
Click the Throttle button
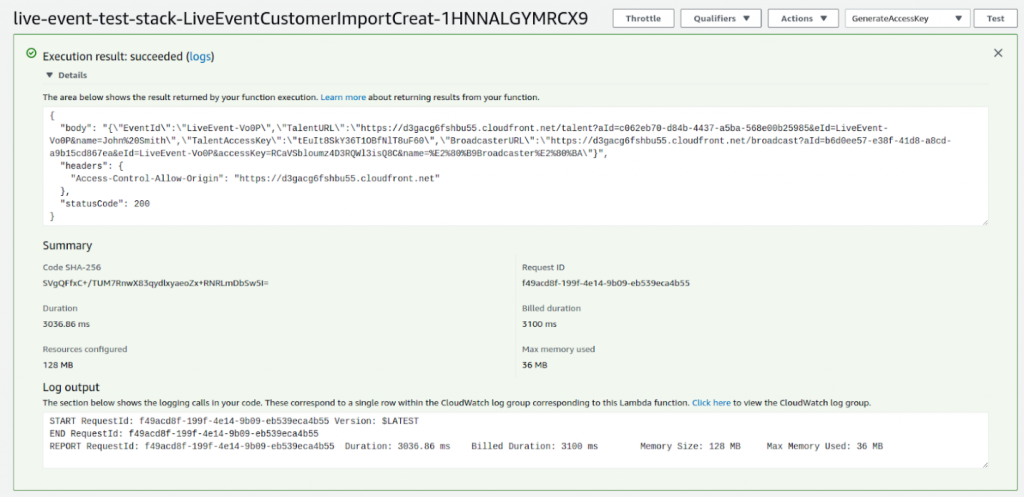coord(643,18)
